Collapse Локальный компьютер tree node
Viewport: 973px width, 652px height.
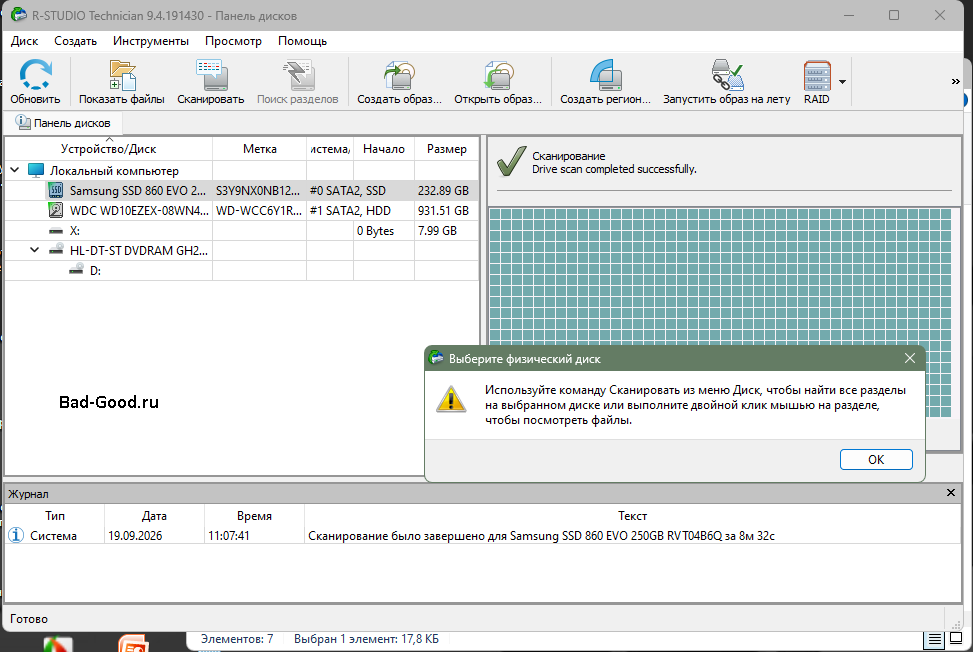tap(15, 169)
